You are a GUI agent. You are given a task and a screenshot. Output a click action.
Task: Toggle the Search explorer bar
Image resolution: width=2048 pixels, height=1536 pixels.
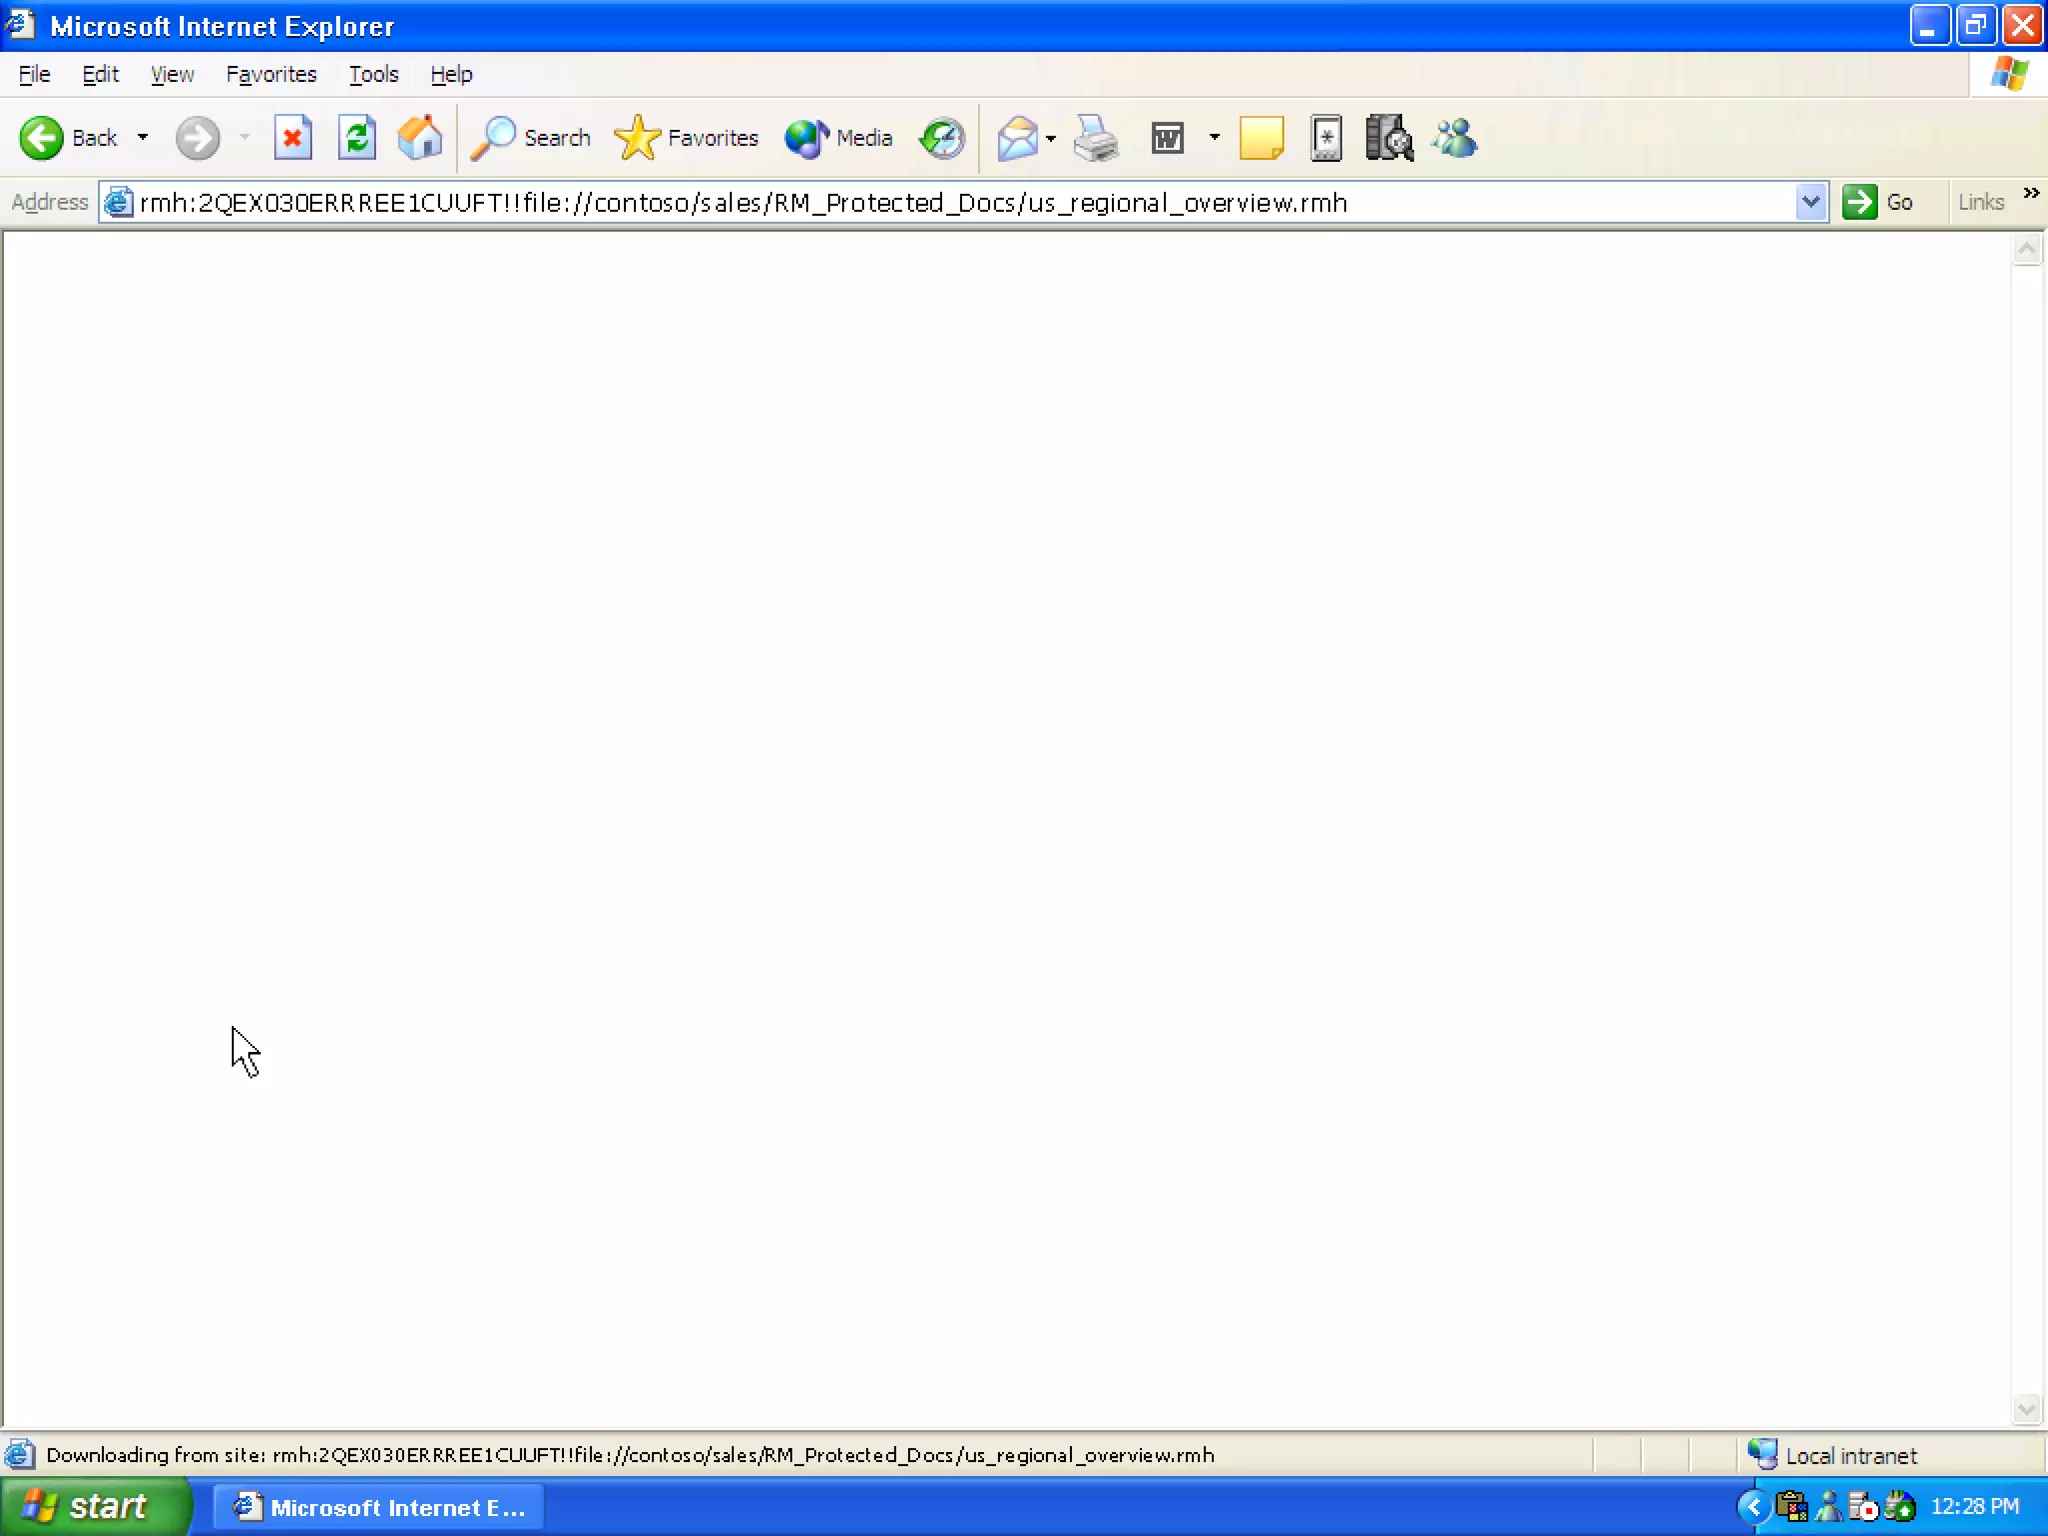[532, 138]
